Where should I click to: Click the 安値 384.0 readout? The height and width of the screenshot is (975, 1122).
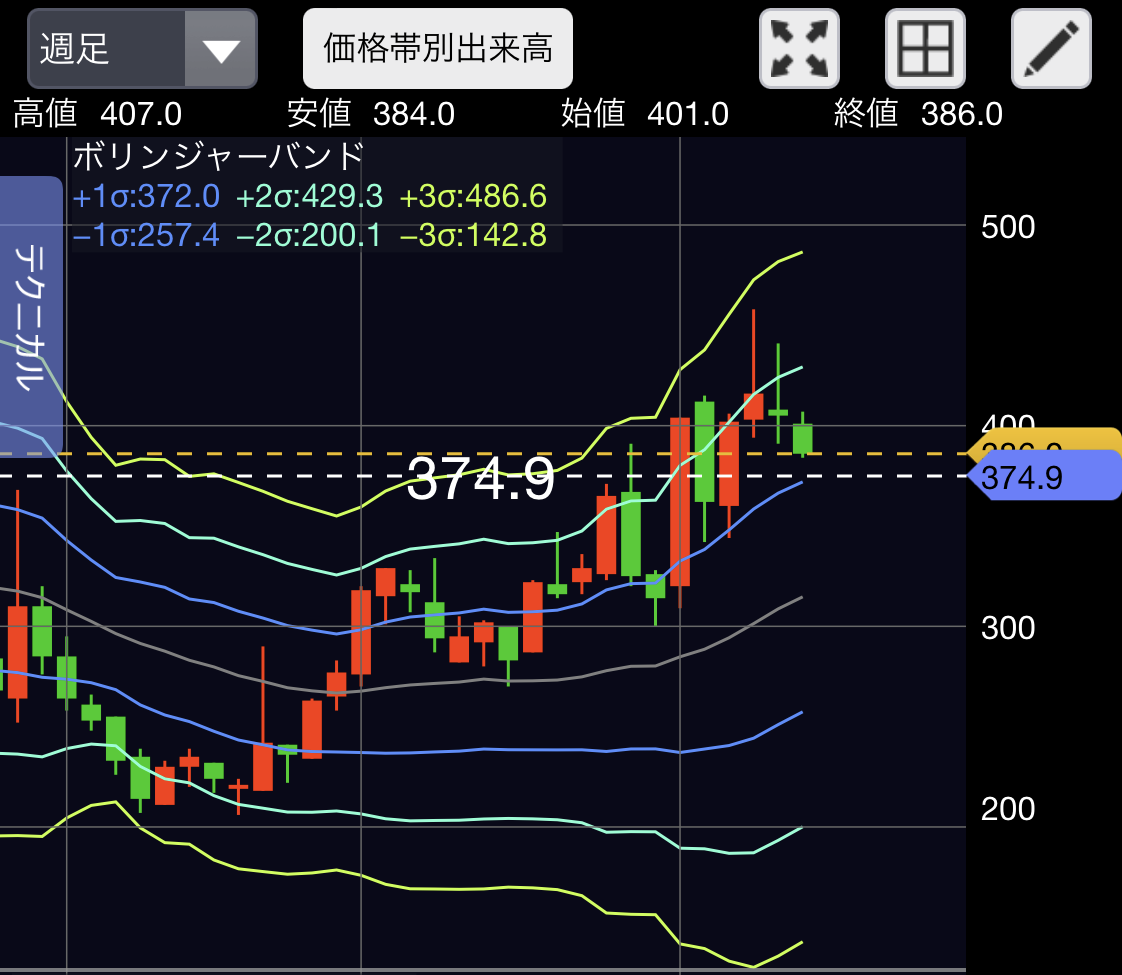coord(371,114)
